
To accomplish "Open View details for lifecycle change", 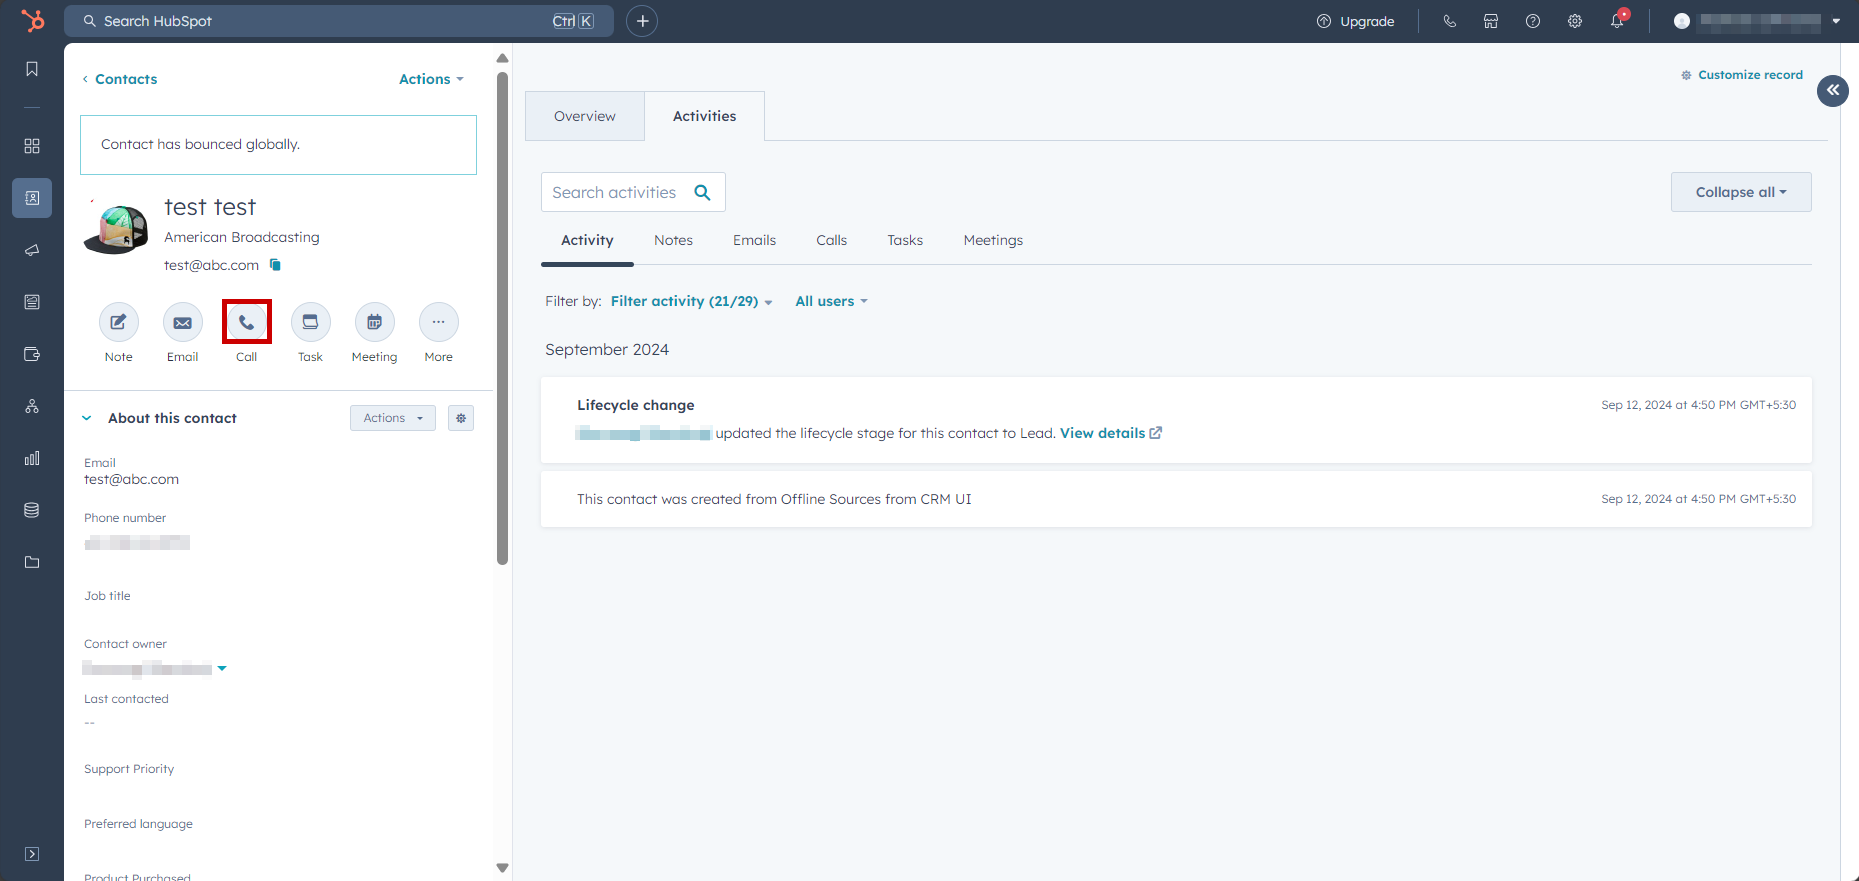I will pyautogui.click(x=1111, y=433).
